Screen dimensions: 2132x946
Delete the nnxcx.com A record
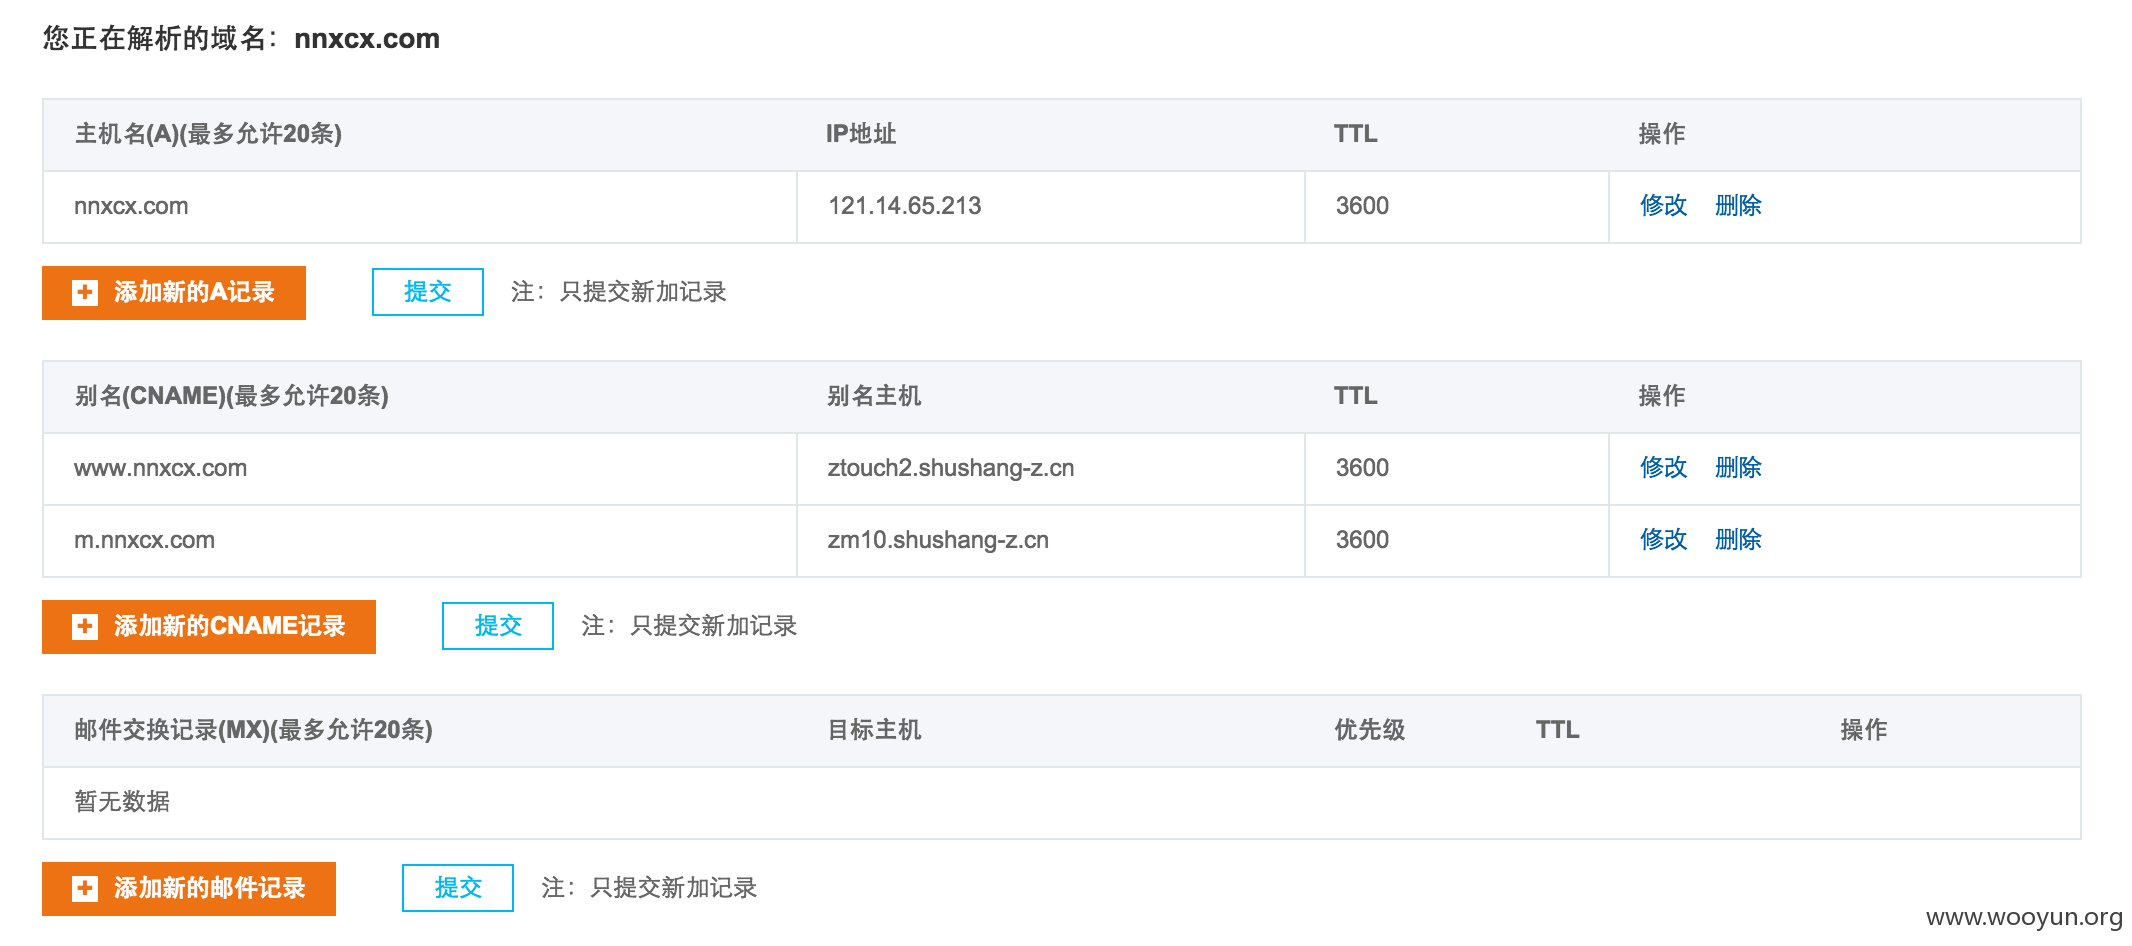[1738, 206]
